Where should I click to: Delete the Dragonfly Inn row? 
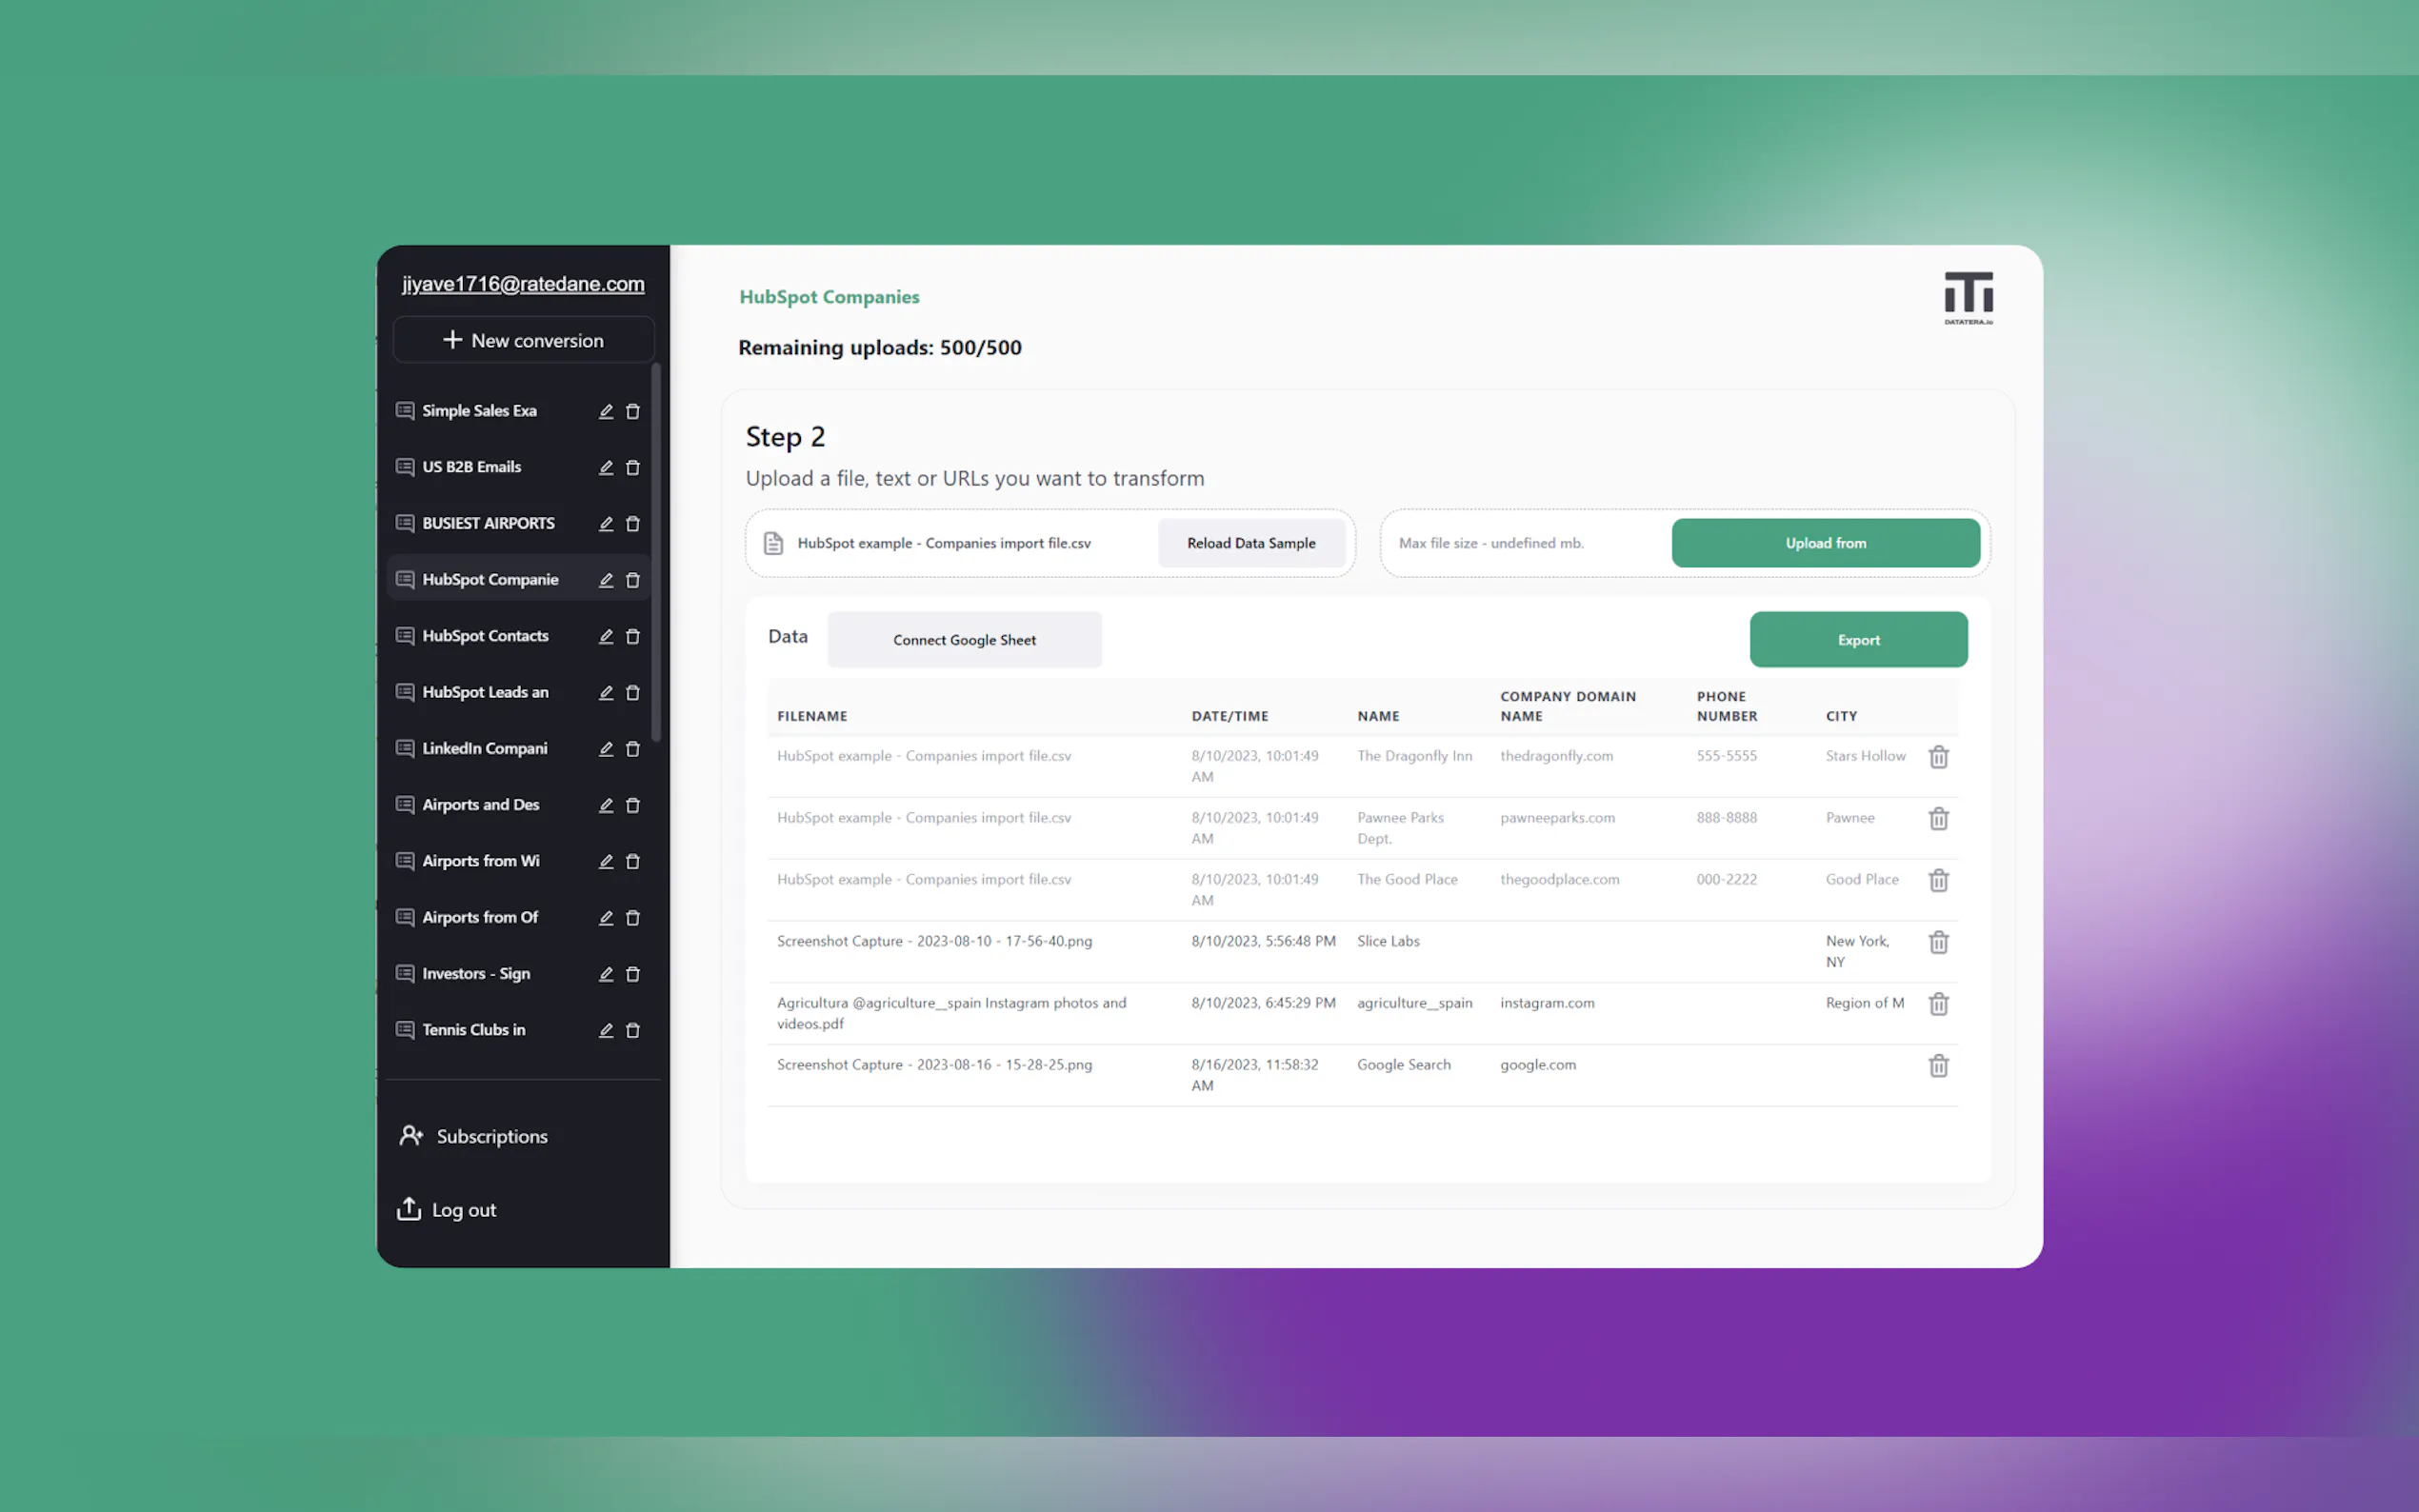click(1938, 757)
